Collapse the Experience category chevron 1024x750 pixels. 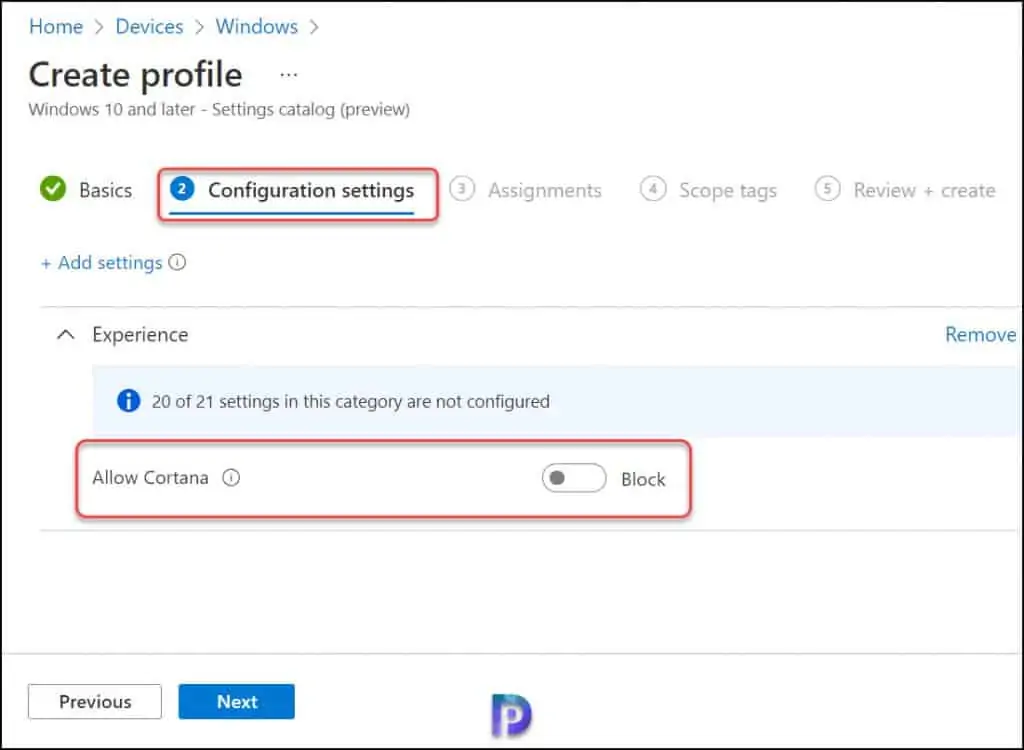(65, 334)
